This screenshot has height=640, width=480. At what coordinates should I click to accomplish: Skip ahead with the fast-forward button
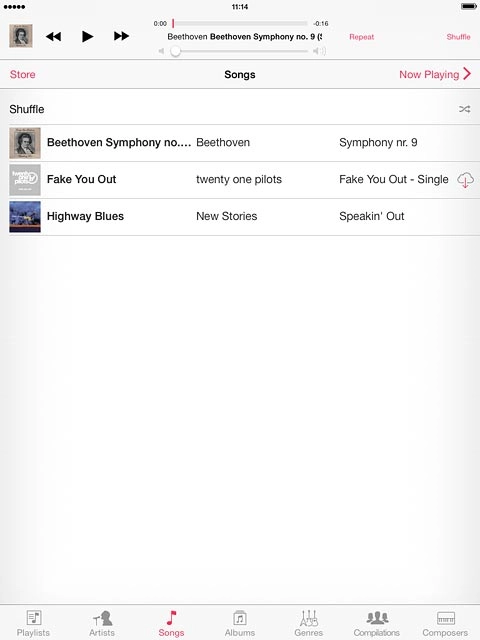(121, 36)
